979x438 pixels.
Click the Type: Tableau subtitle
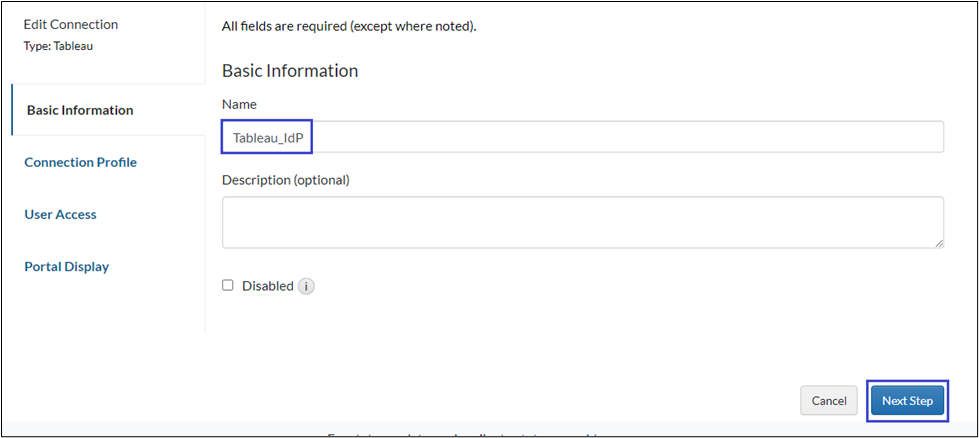[58, 45]
